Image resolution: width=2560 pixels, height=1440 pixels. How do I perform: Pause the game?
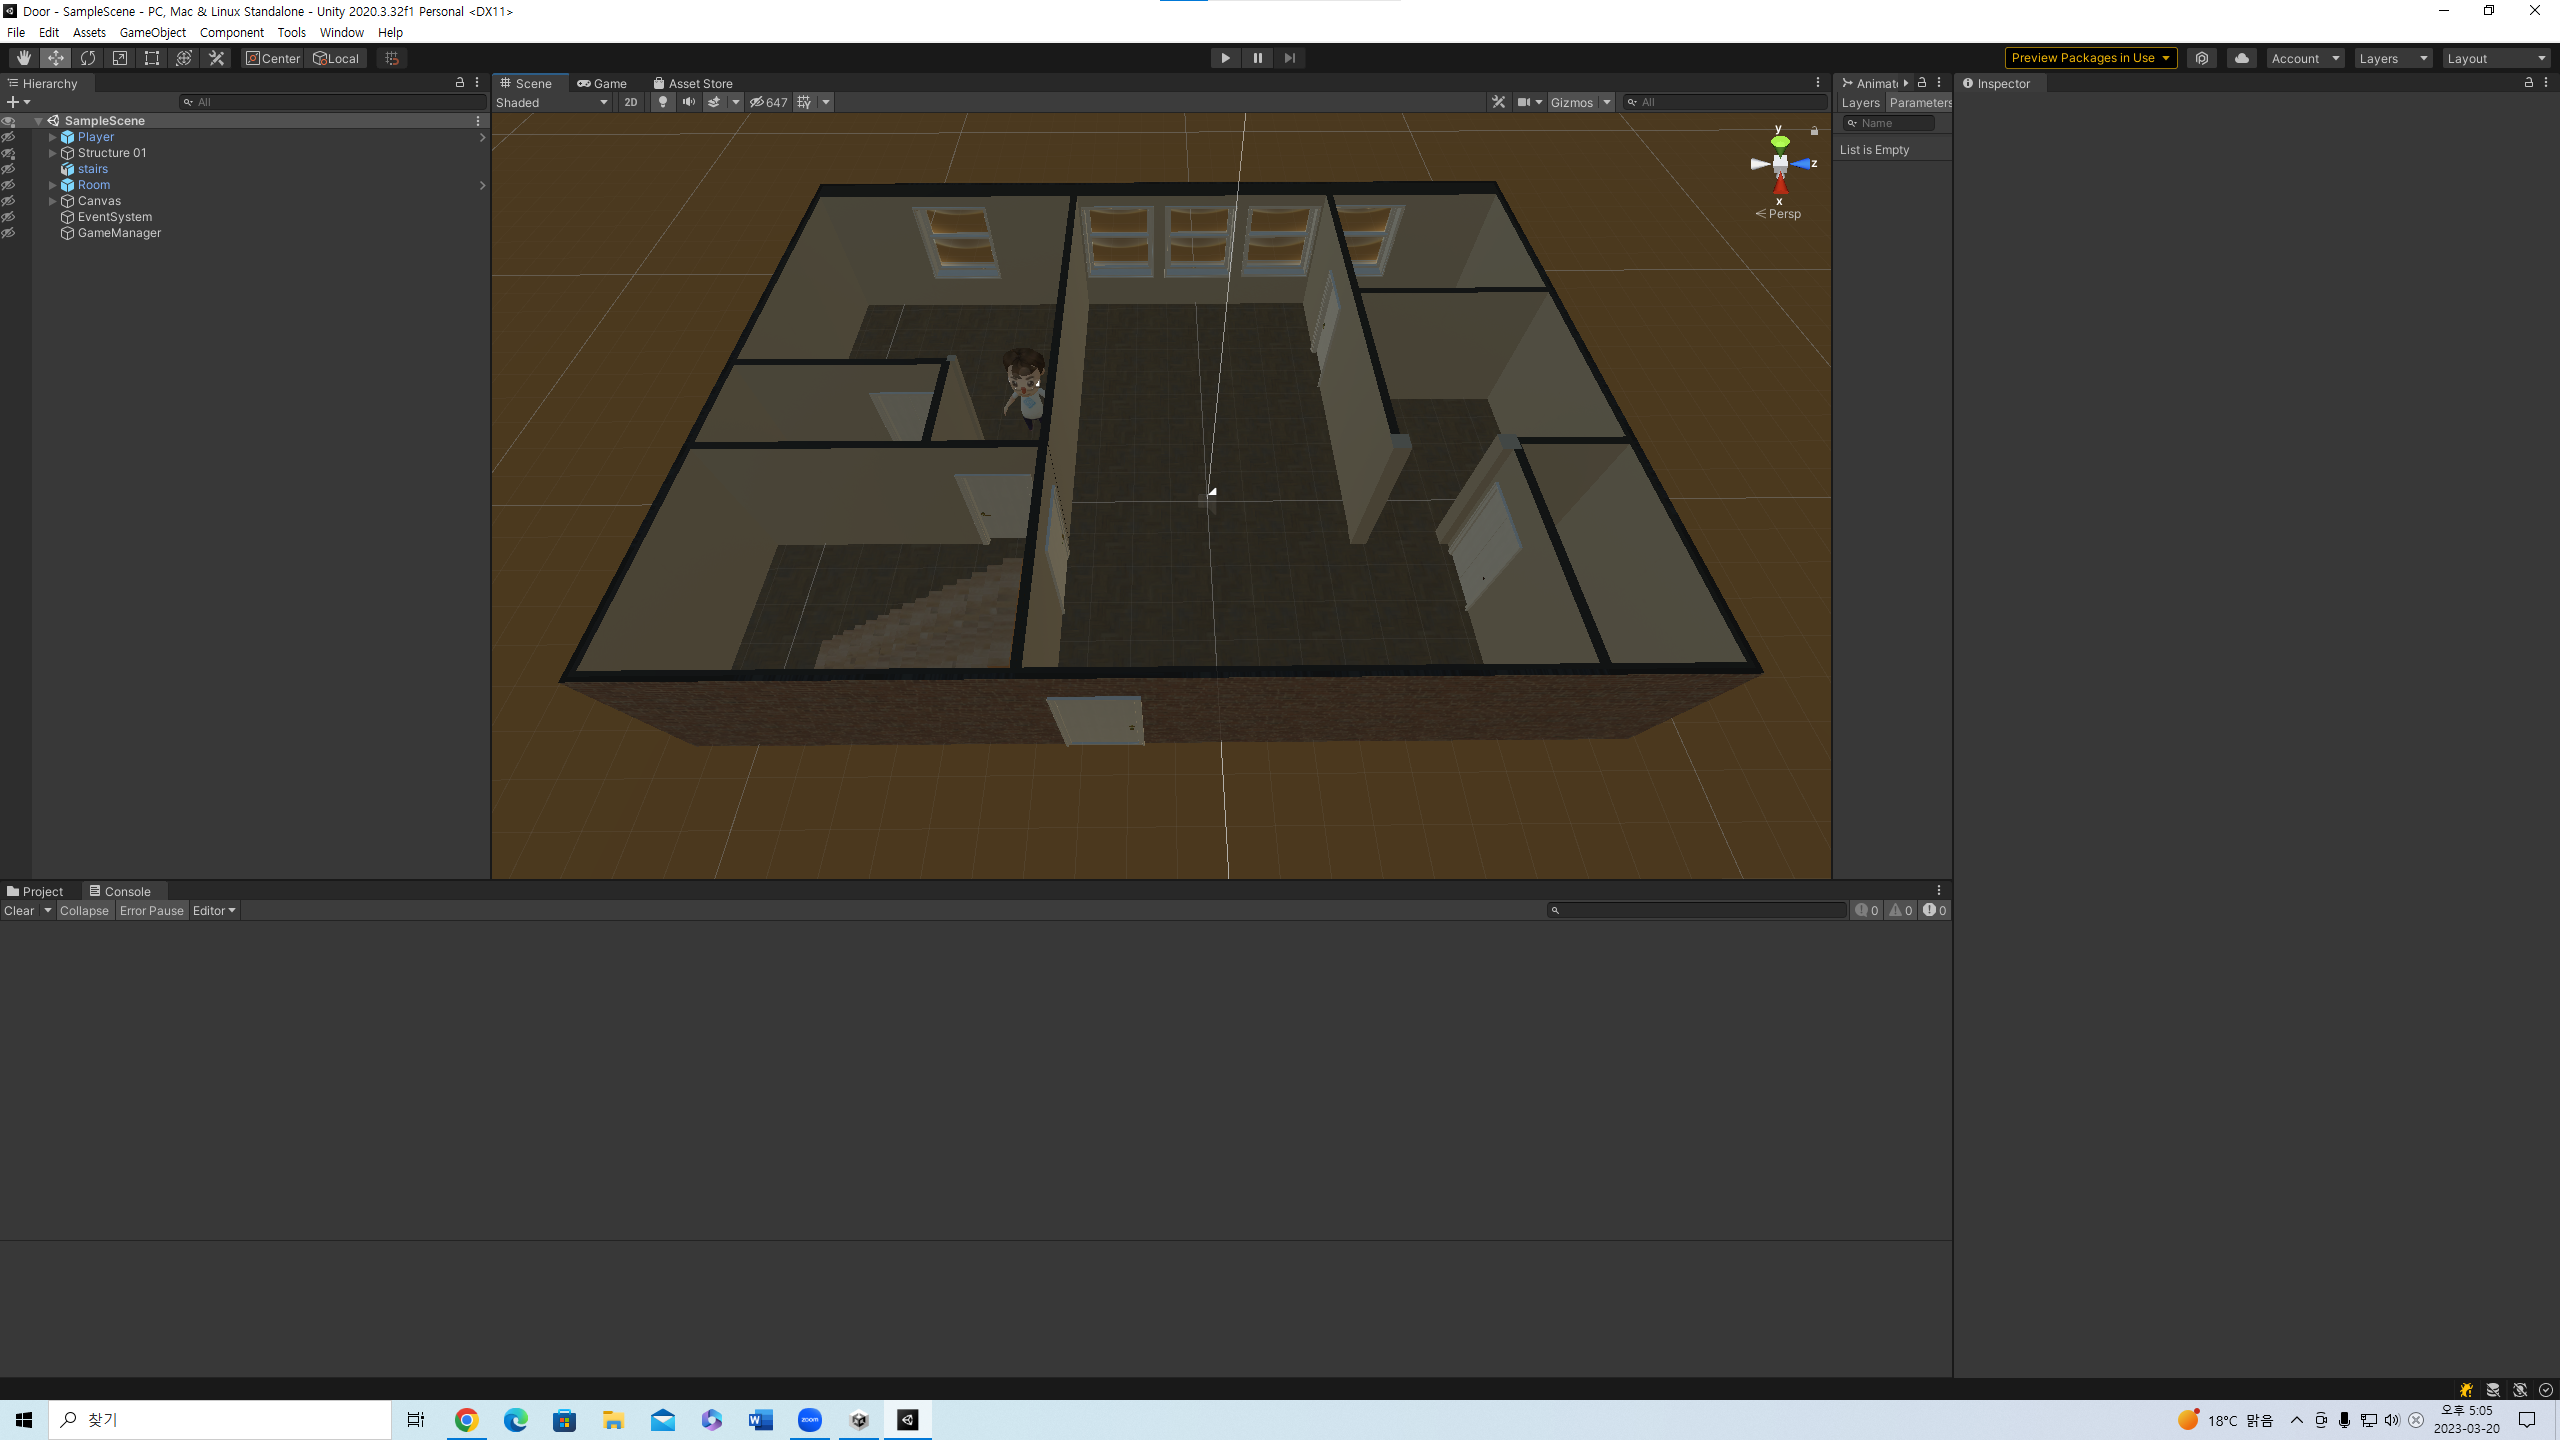(1258, 58)
